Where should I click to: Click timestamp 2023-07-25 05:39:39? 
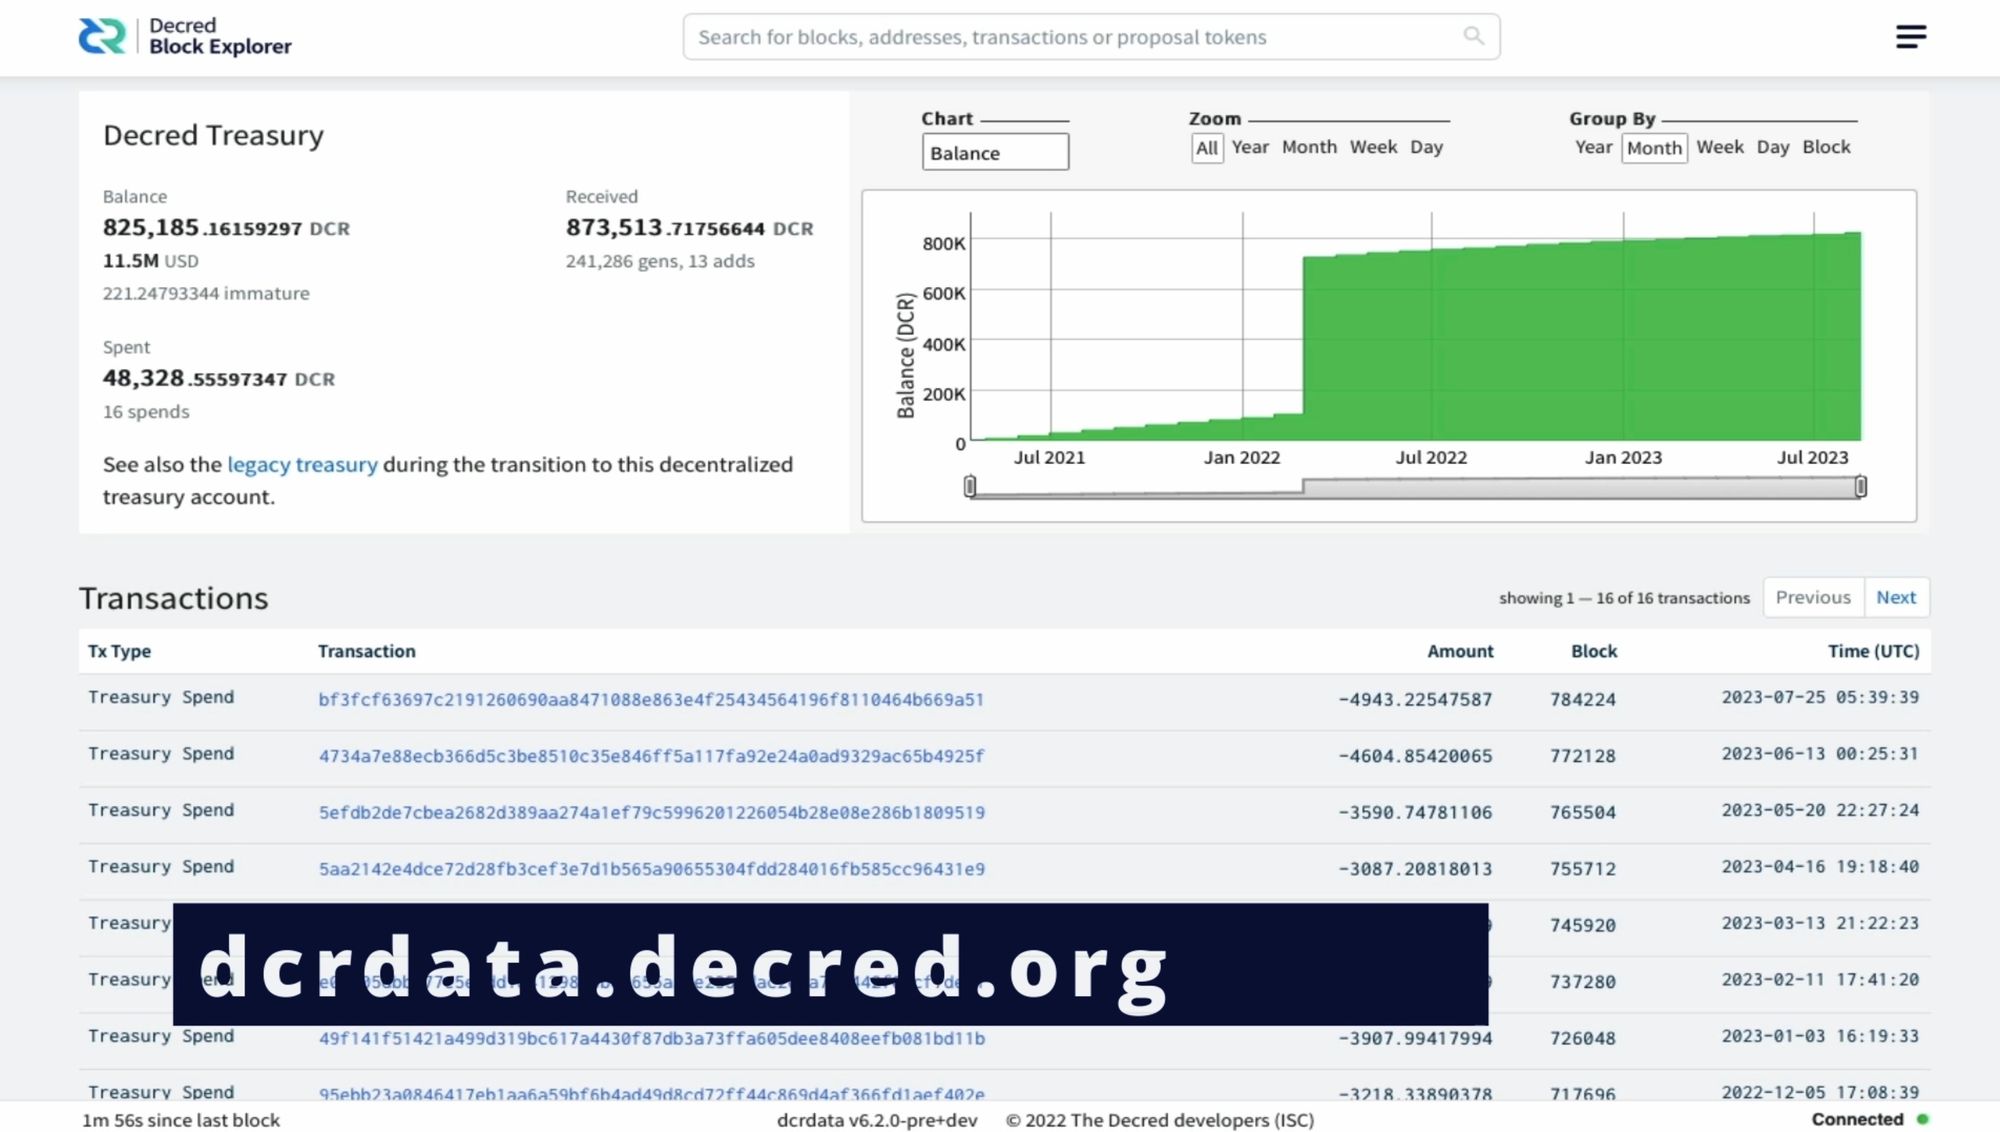pos(1820,697)
